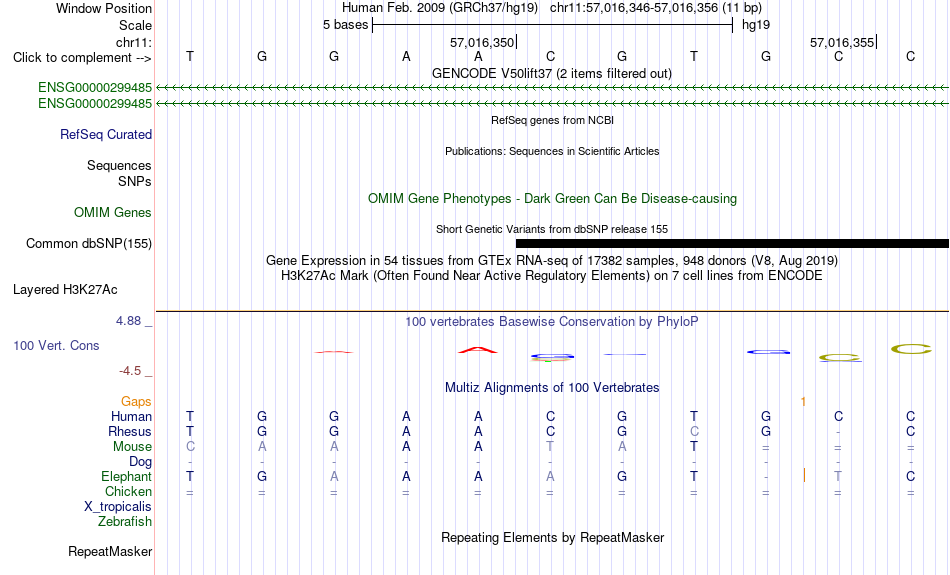Screen dimensions: 950x575
Task: Click the Scale label
Action: pos(136,25)
